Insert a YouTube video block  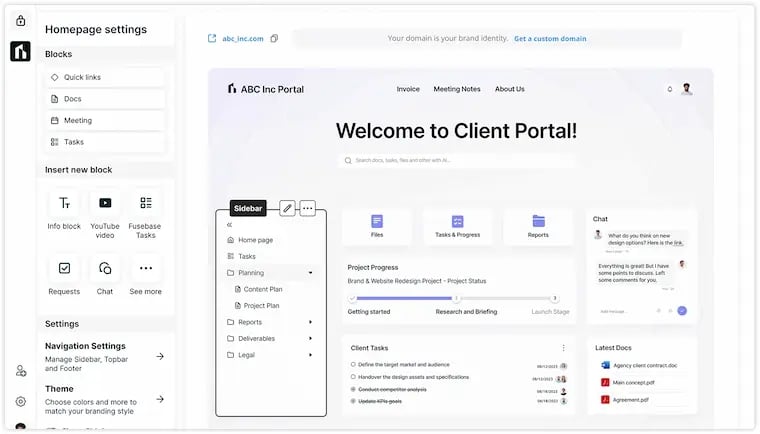pyautogui.click(x=105, y=203)
